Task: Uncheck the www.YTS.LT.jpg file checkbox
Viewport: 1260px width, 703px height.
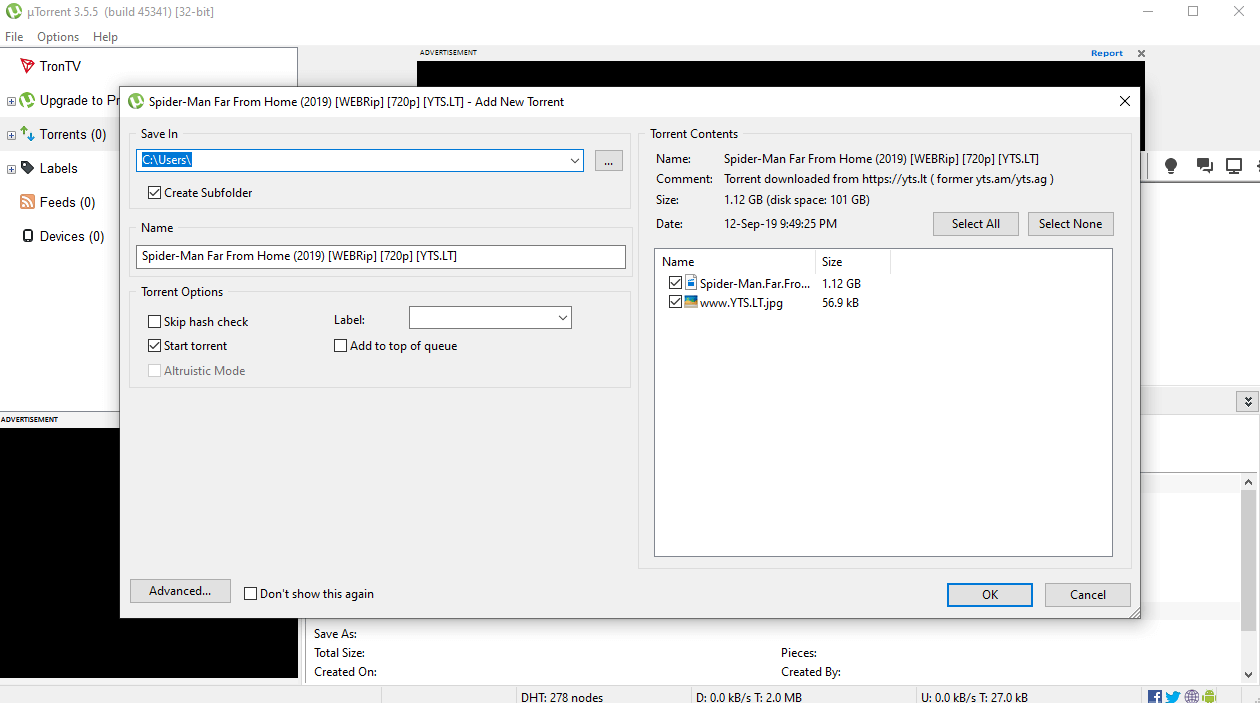Action: pos(675,302)
